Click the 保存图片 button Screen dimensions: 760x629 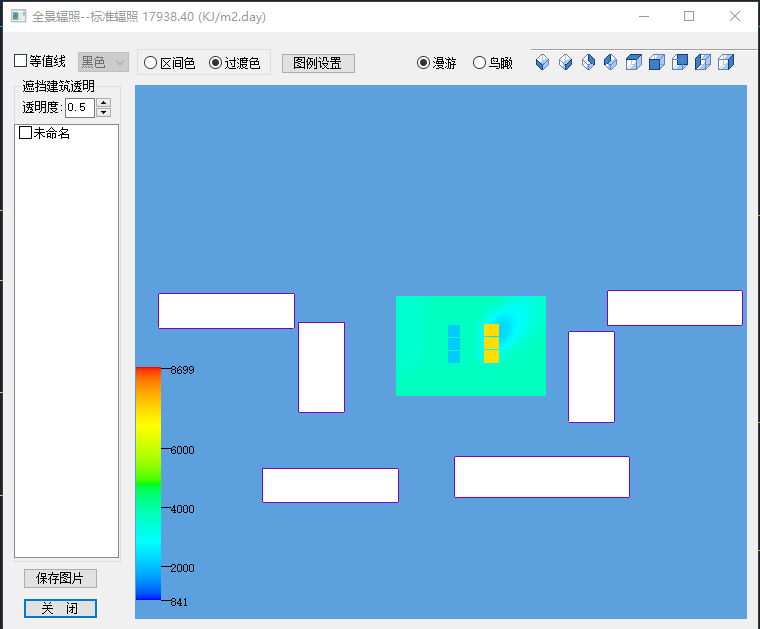[60, 578]
